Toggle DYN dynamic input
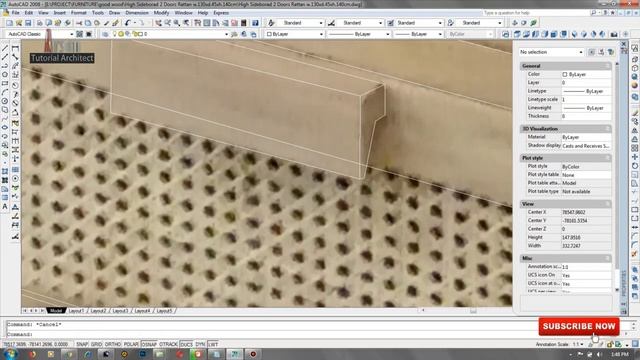The width and height of the screenshot is (640, 360). tap(200, 344)
